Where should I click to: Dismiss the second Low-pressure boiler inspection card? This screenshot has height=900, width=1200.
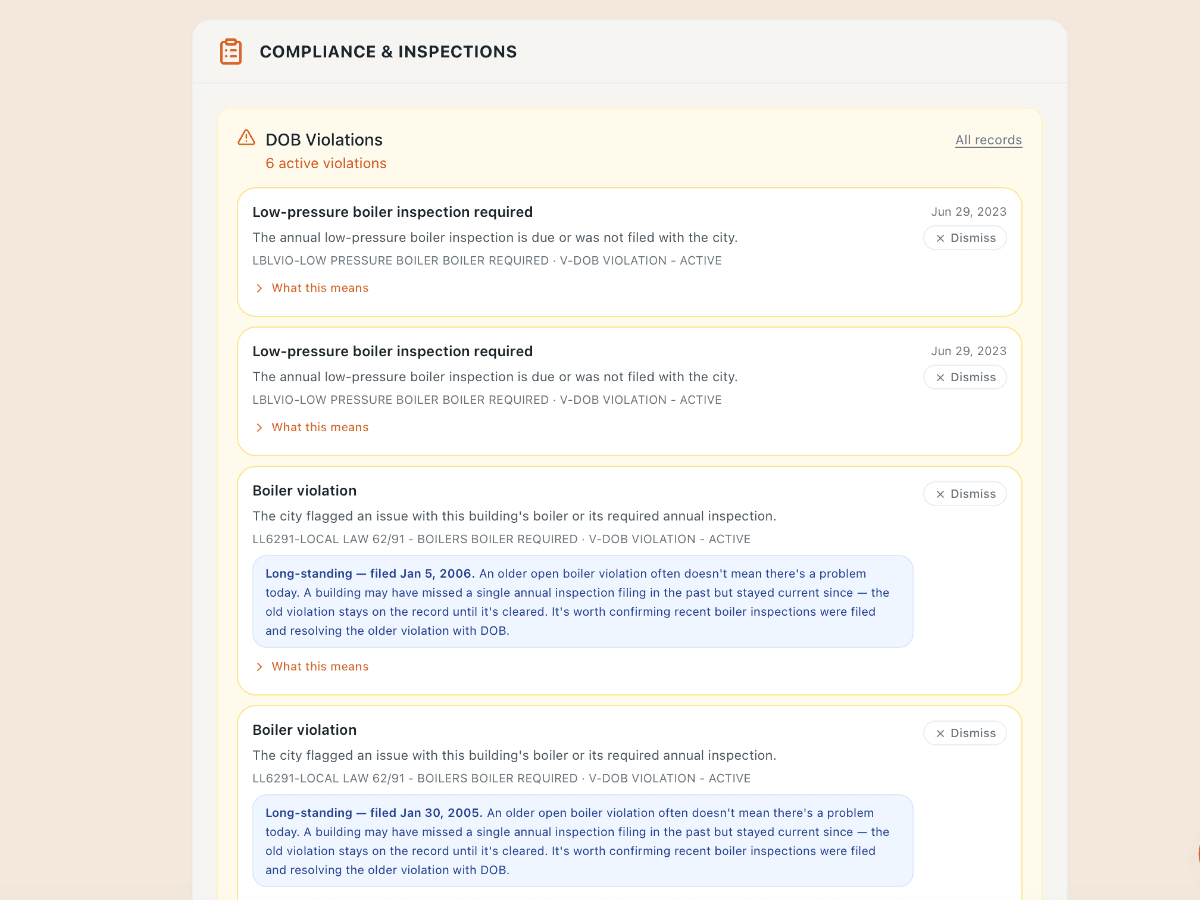coord(965,377)
